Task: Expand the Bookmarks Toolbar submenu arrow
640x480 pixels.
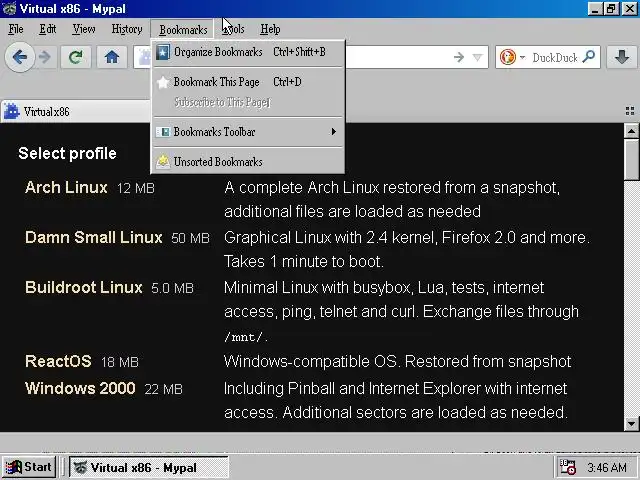Action: pyautogui.click(x=333, y=131)
